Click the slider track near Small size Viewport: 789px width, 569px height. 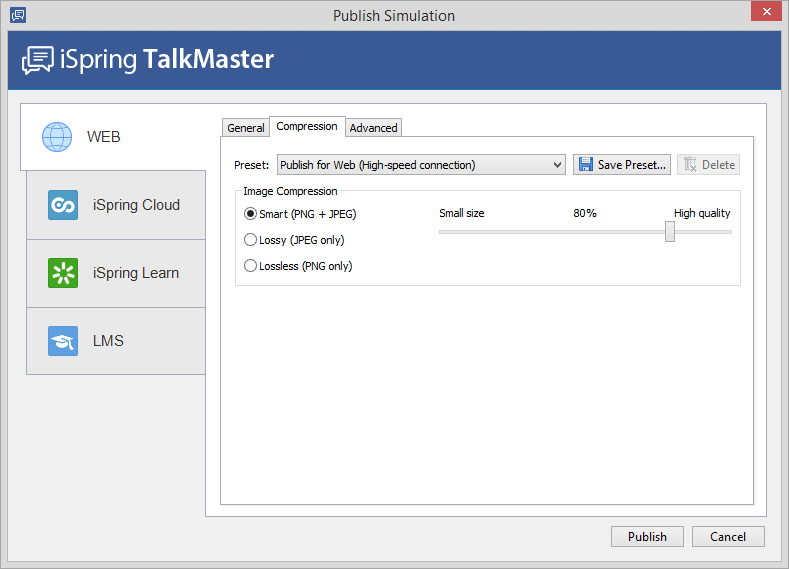click(x=460, y=232)
